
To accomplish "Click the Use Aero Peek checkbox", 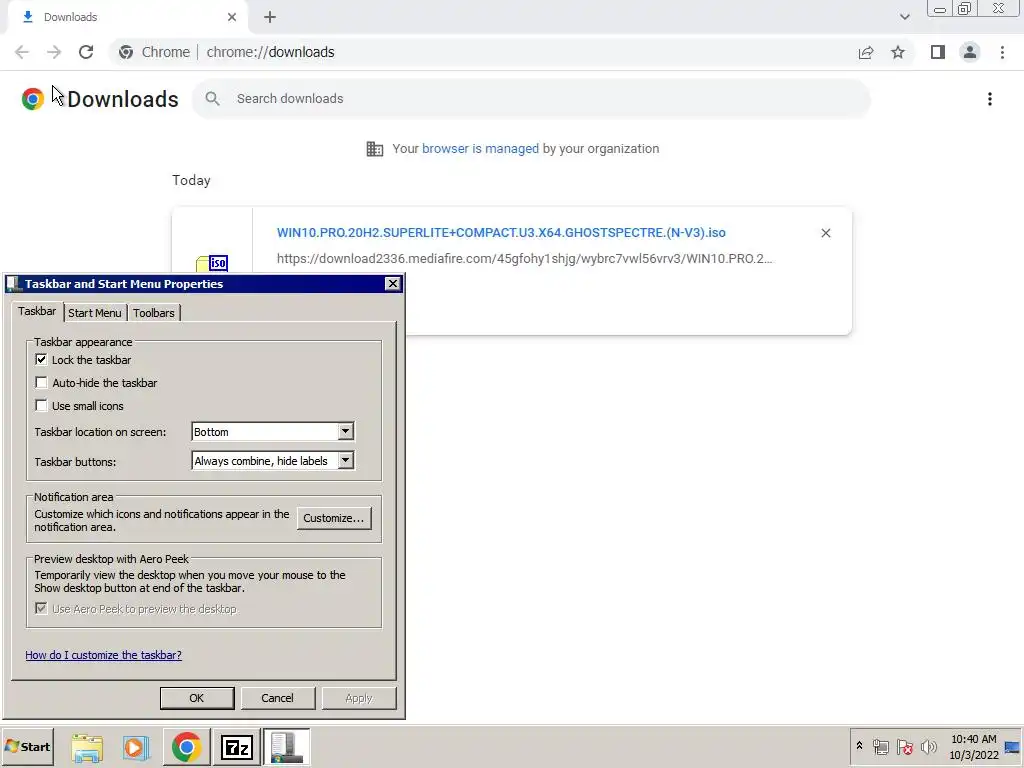I will pyautogui.click(x=41, y=609).
